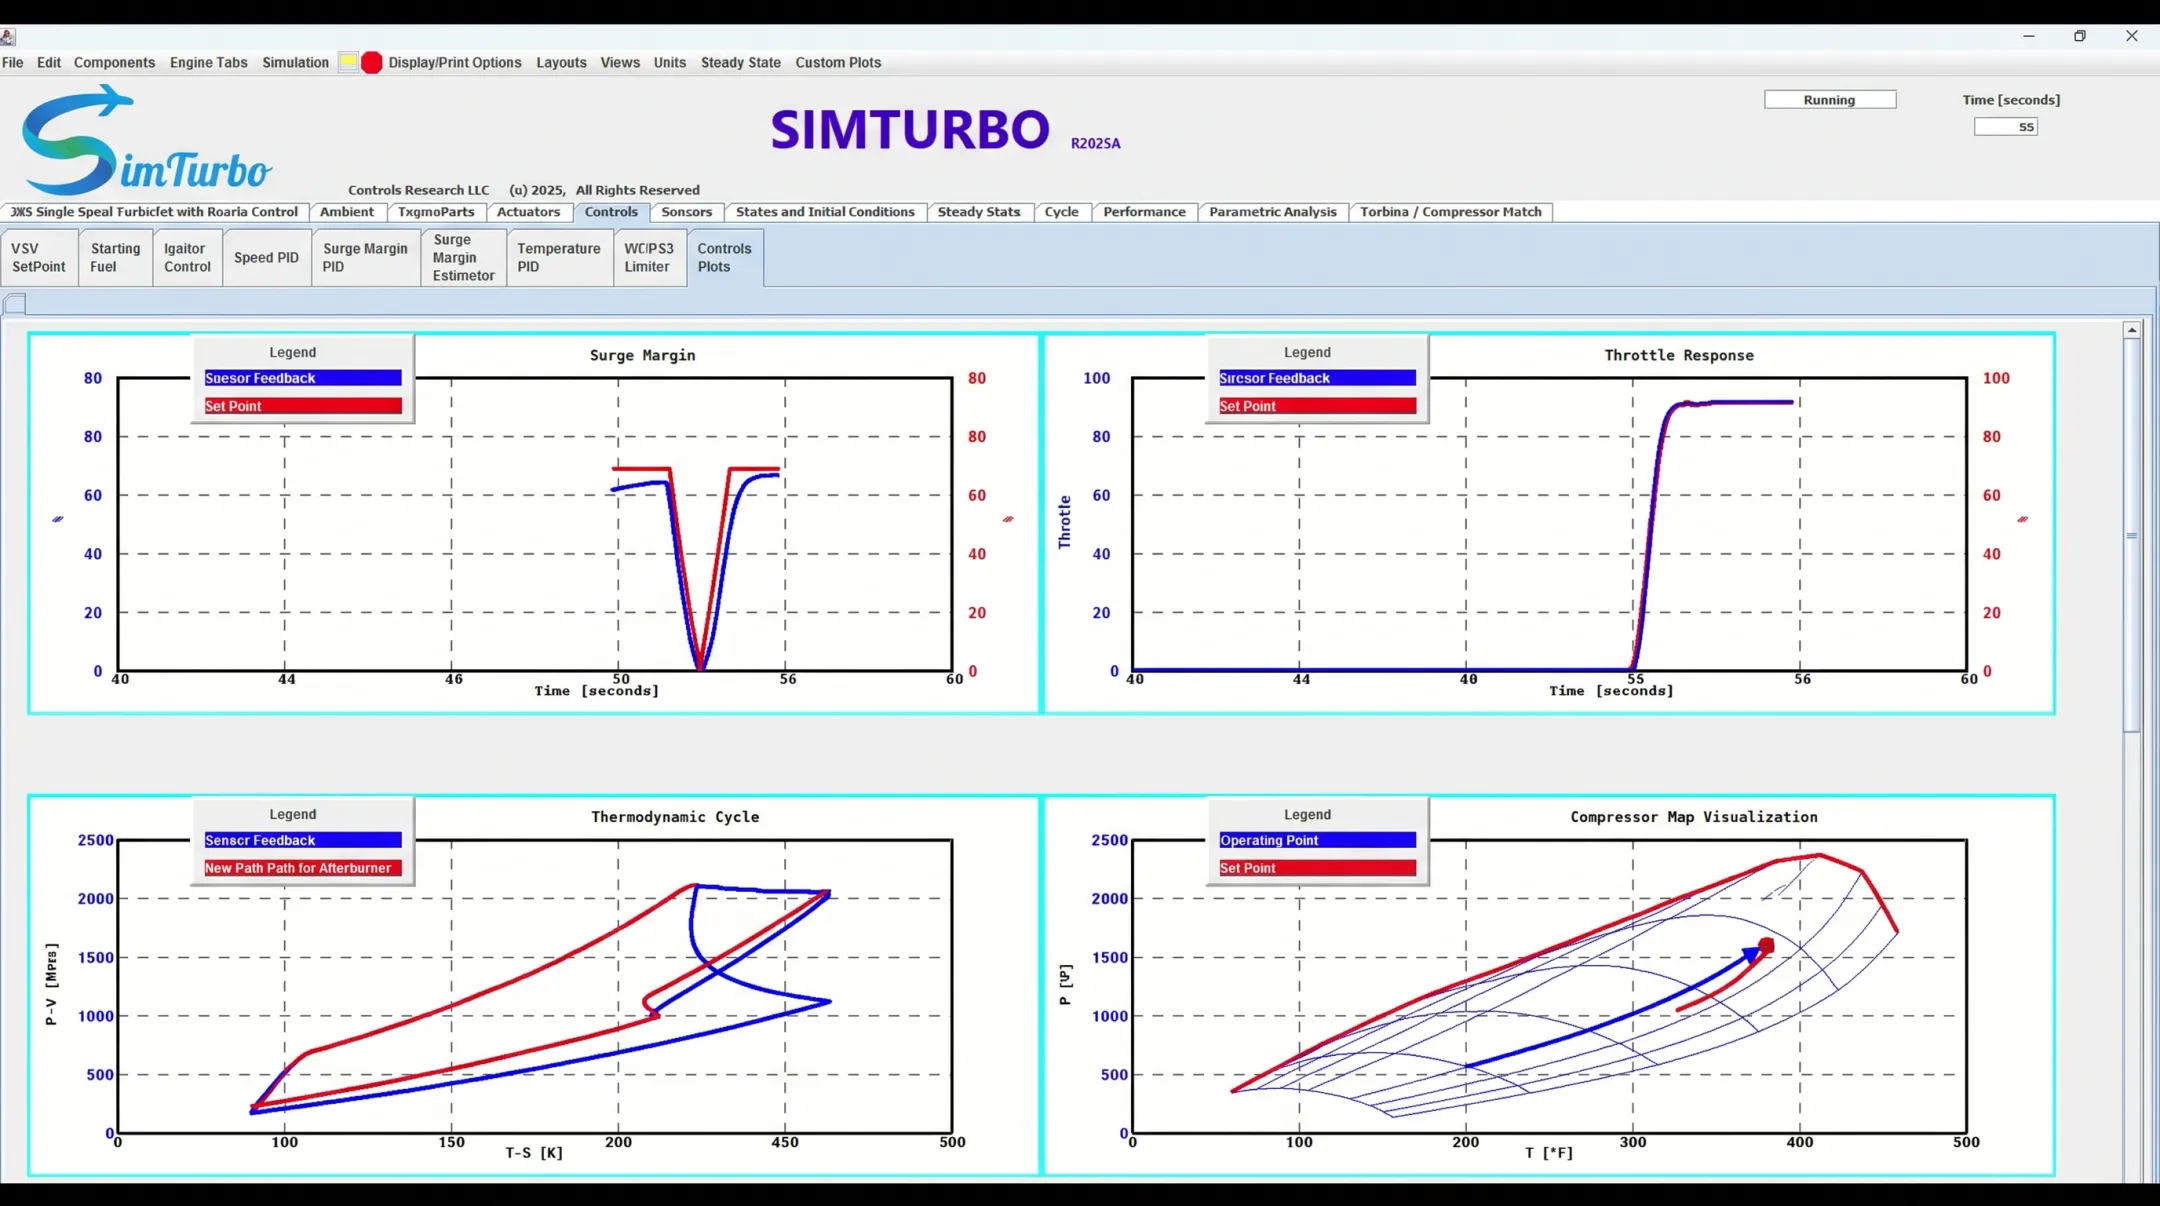Click the app icon in title bar
Image resolution: width=2160 pixels, height=1206 pixels.
[8, 37]
